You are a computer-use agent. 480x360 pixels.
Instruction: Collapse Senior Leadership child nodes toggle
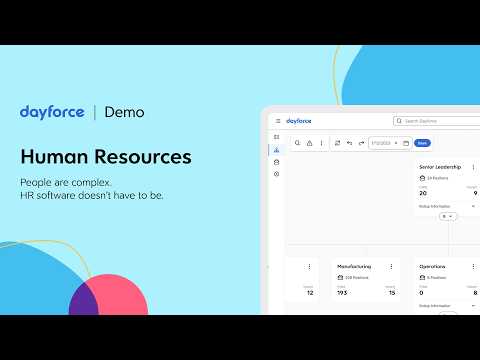[x=447, y=216]
